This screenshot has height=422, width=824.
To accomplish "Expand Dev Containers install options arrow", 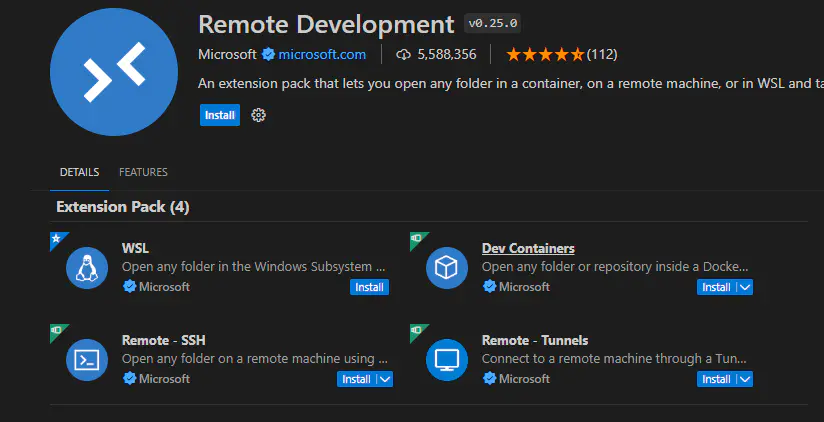I will [x=745, y=287].
